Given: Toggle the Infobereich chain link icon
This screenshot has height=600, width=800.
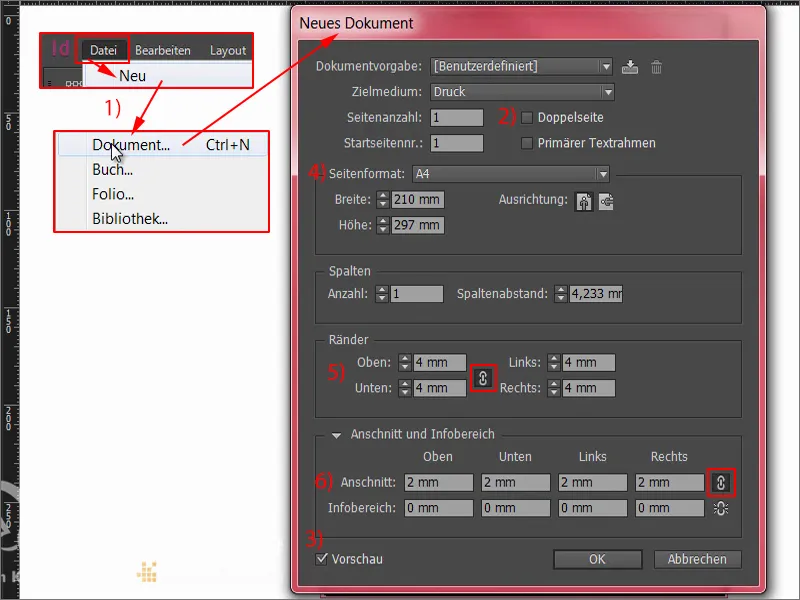Looking at the screenshot, I should [x=721, y=508].
